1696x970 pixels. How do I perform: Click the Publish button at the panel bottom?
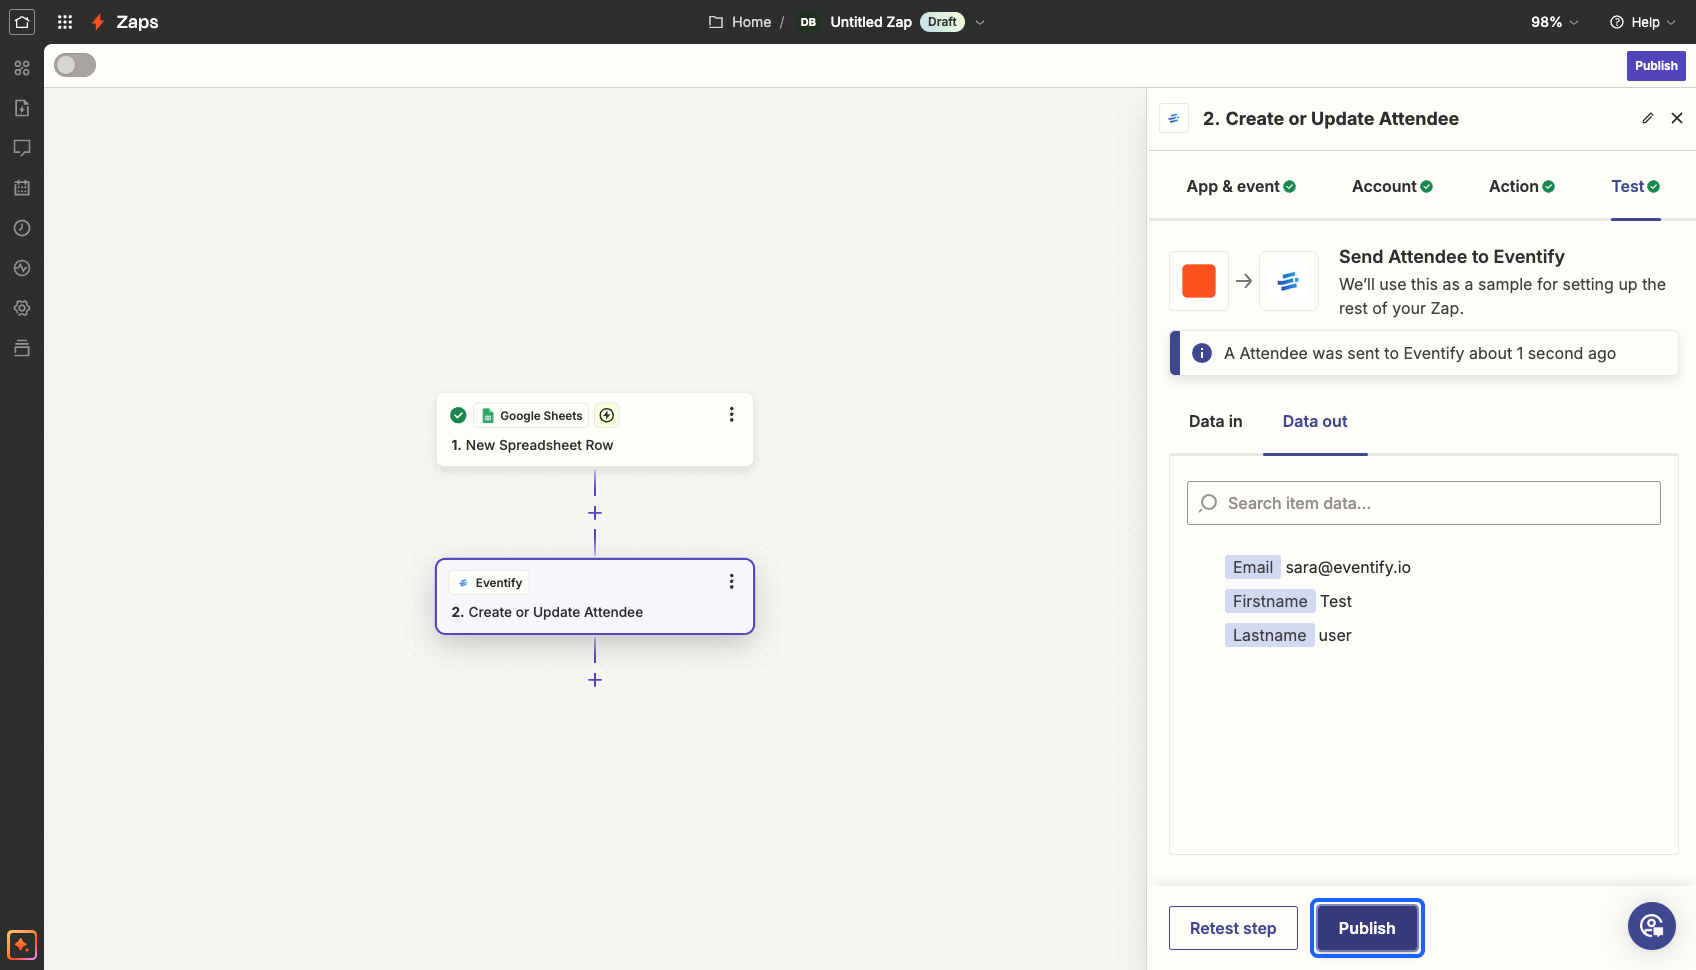point(1367,928)
